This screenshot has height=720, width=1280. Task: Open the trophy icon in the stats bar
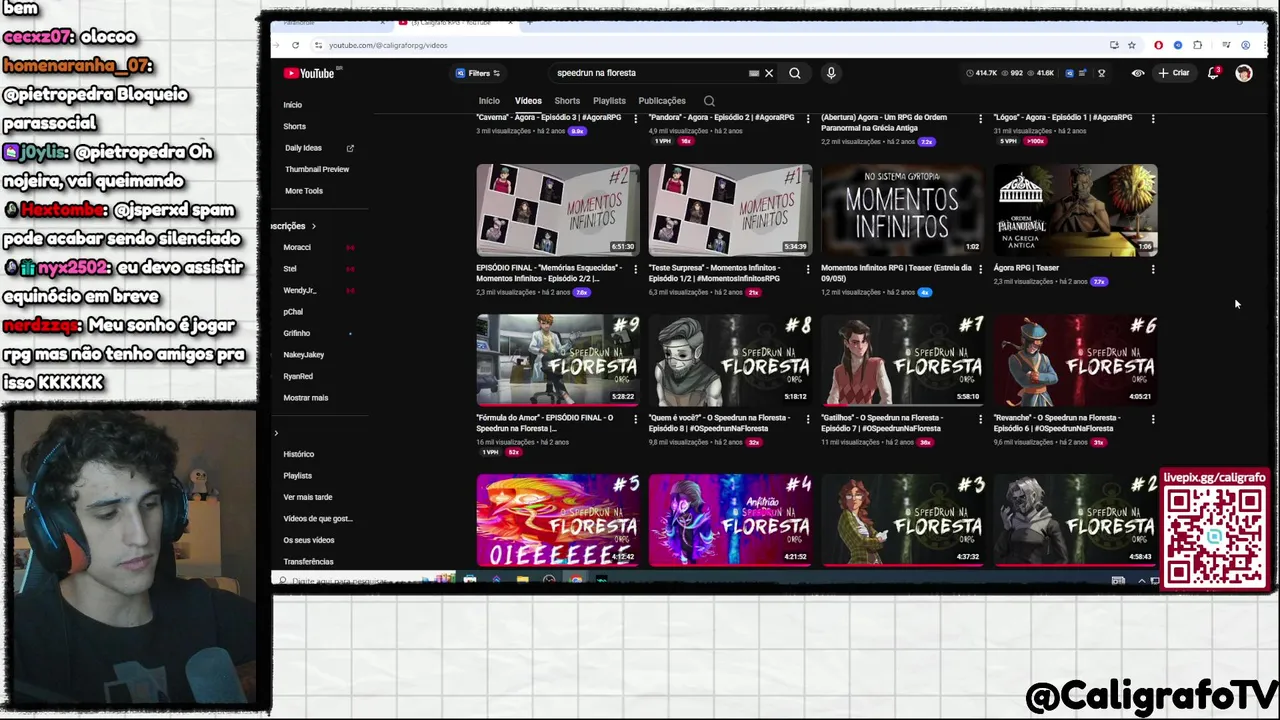(1102, 73)
